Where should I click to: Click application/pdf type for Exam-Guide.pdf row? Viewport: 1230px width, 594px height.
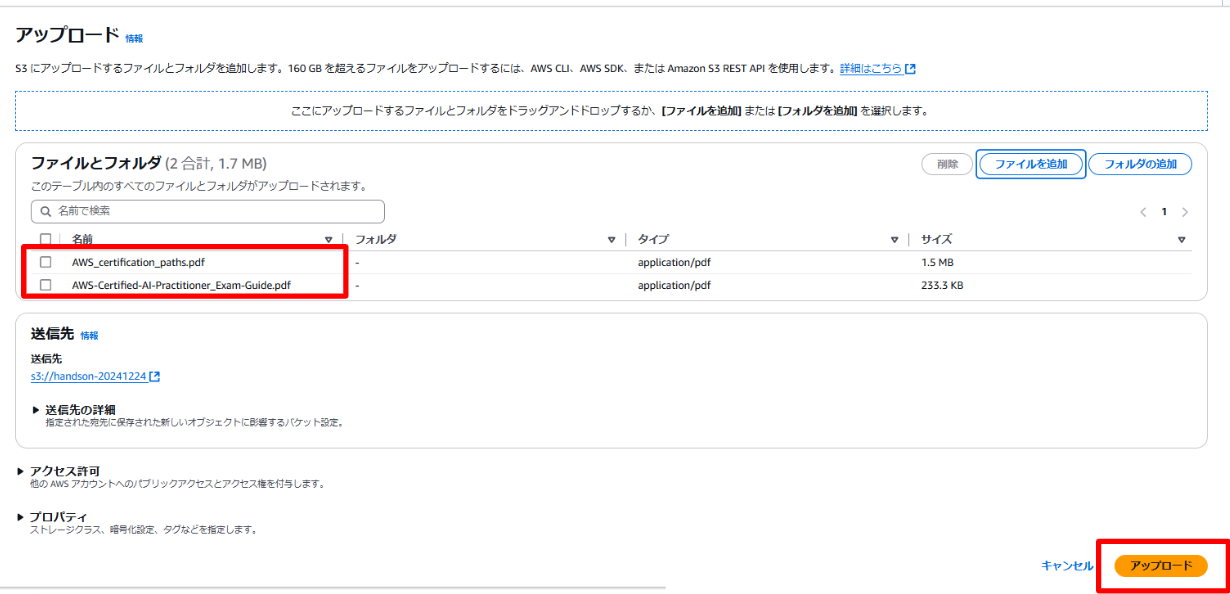[x=675, y=285]
